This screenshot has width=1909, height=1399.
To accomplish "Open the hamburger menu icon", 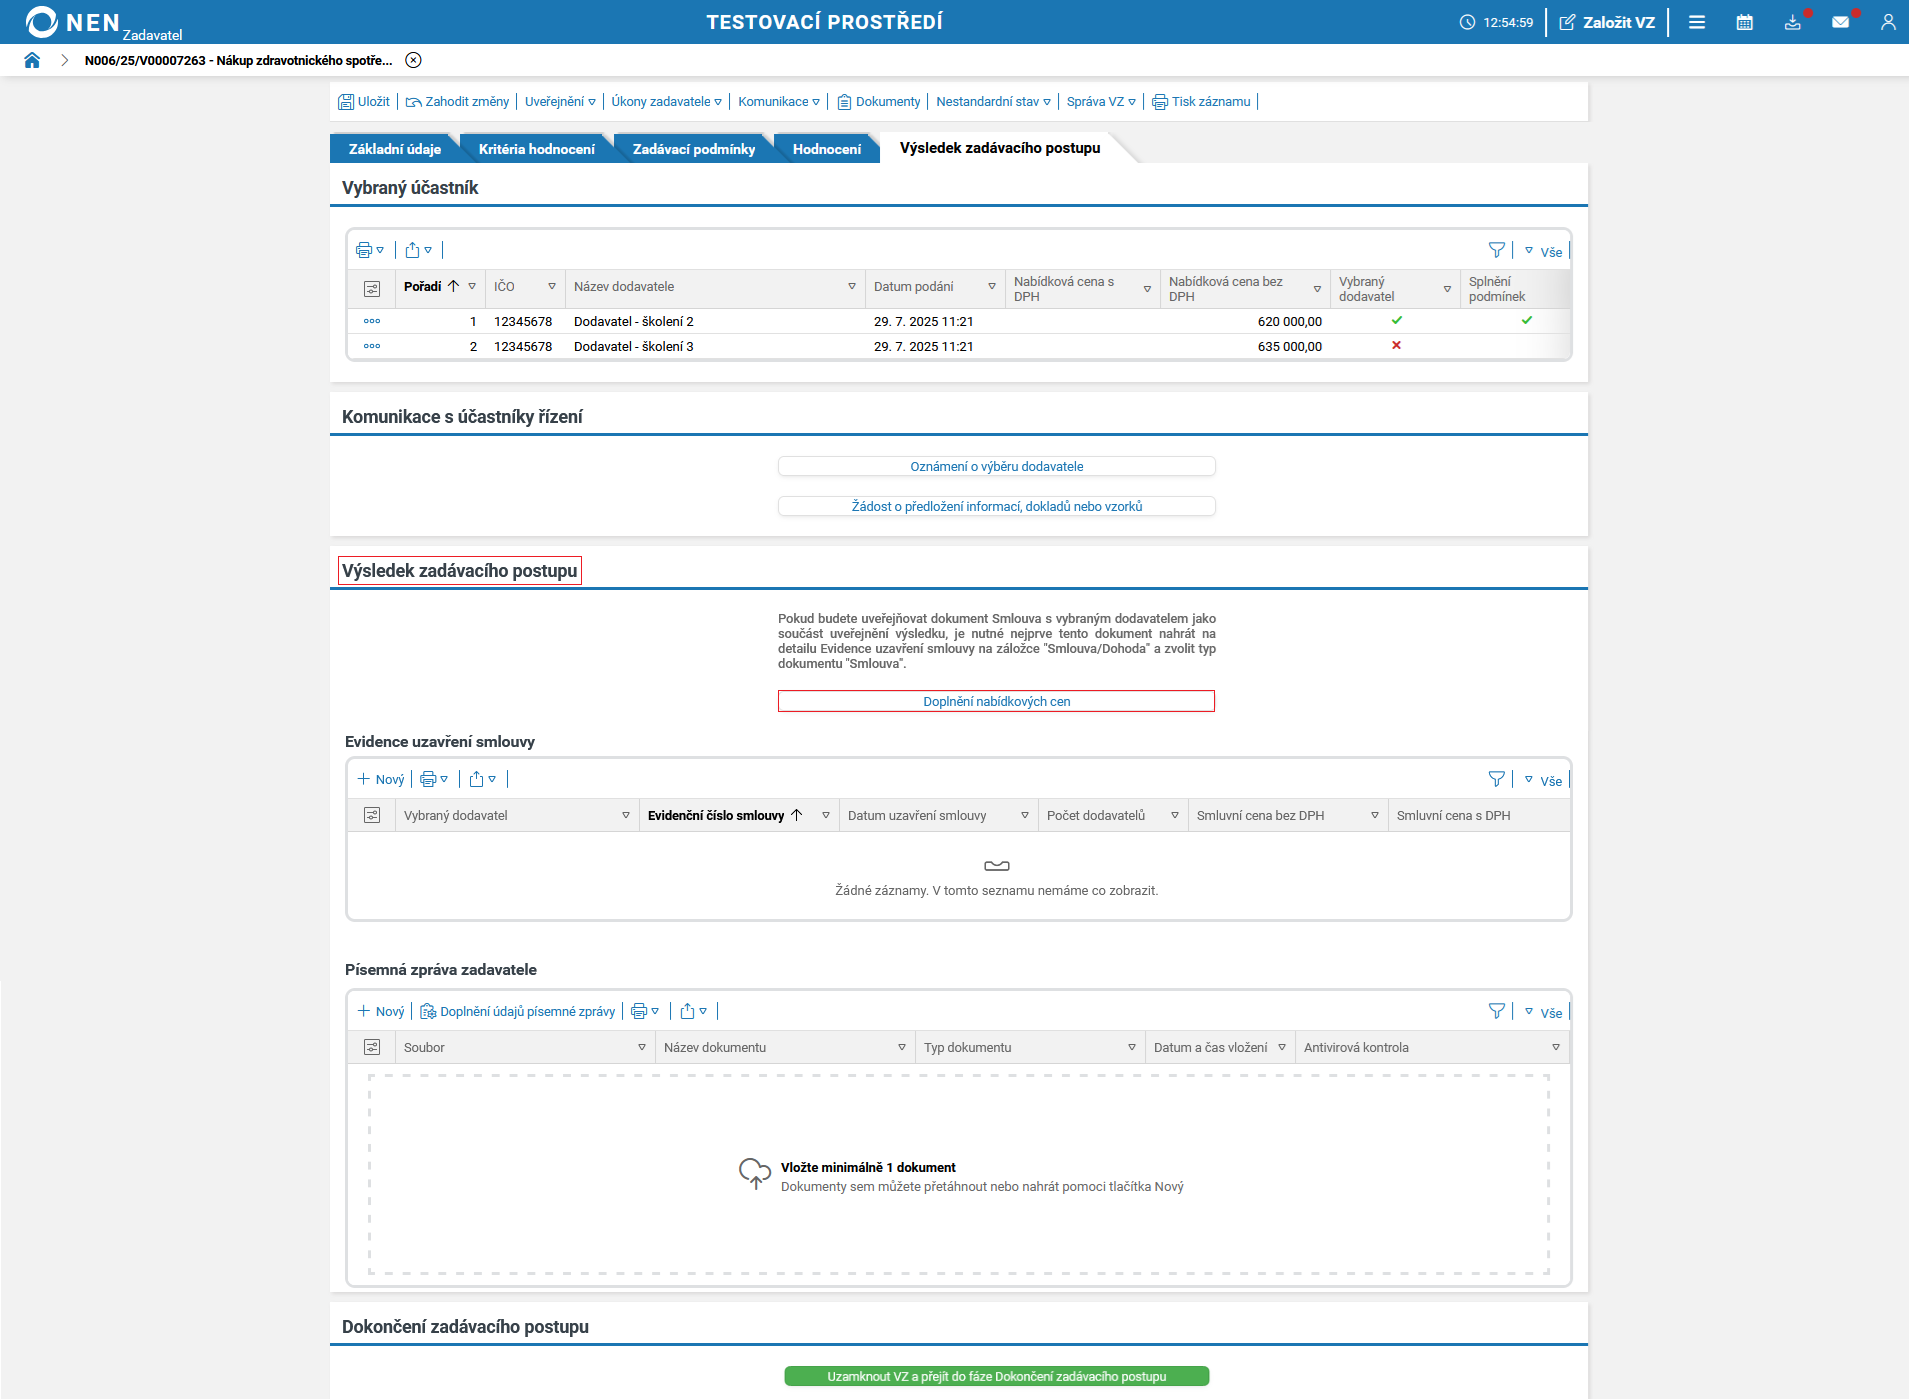I will (x=1697, y=21).
